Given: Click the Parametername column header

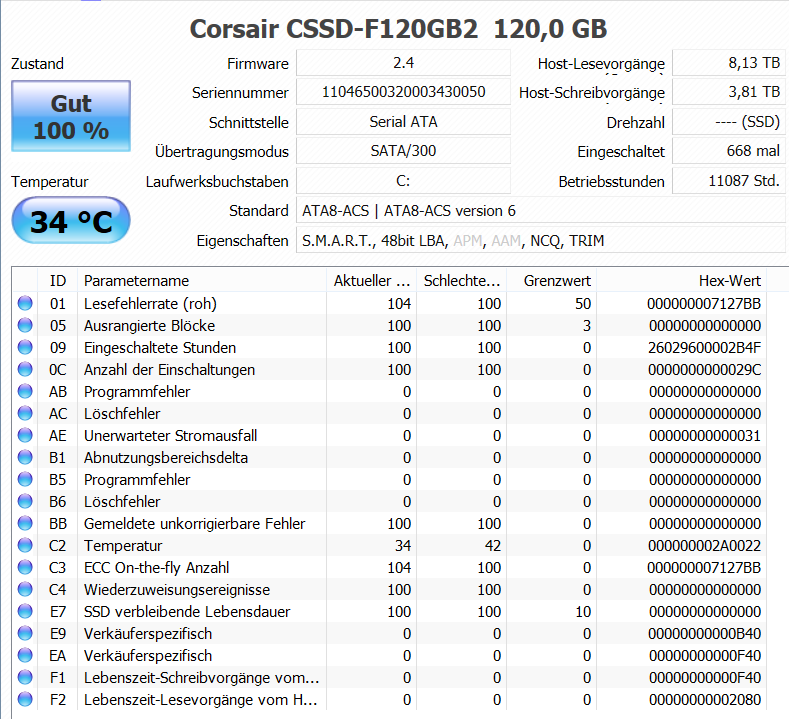Looking at the screenshot, I should coord(202,280).
